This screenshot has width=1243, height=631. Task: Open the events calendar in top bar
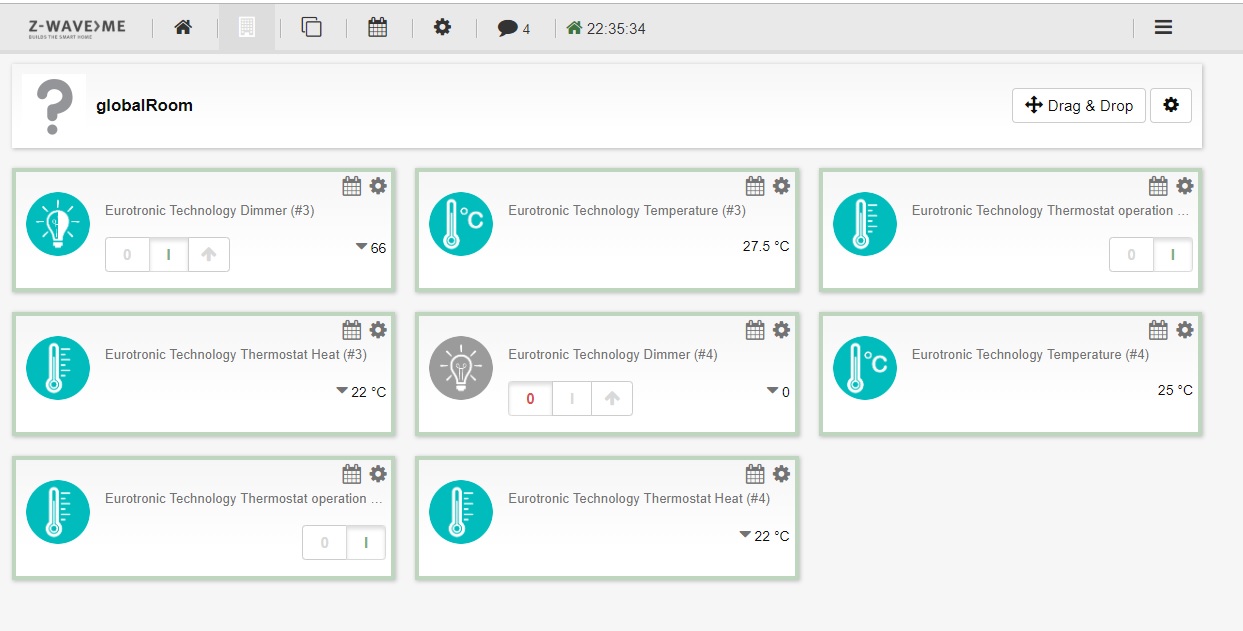pyautogui.click(x=377, y=28)
